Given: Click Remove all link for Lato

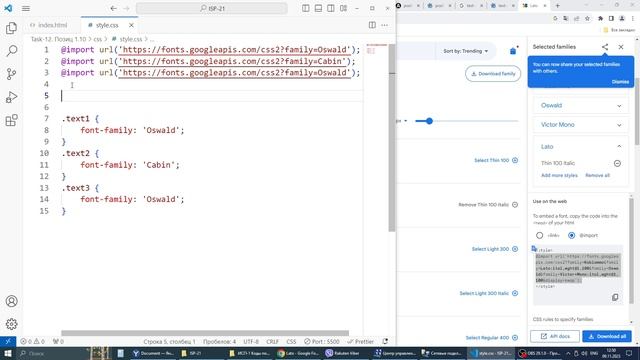Looking at the screenshot, I should 597,175.
